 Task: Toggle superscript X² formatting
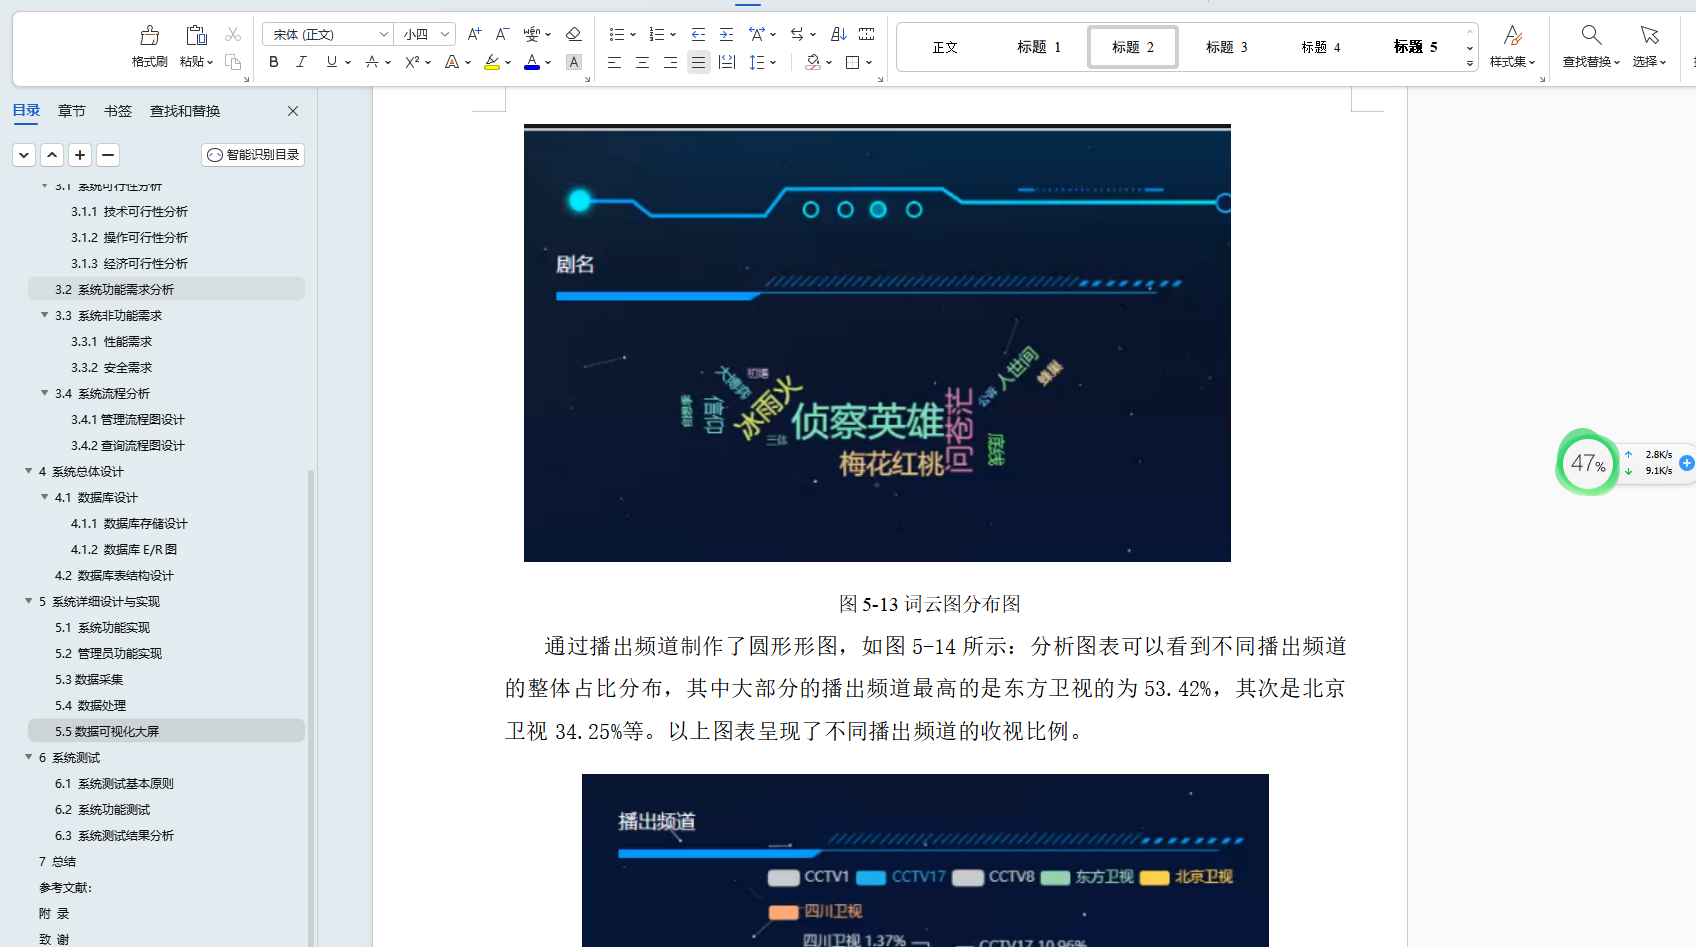[x=412, y=62]
